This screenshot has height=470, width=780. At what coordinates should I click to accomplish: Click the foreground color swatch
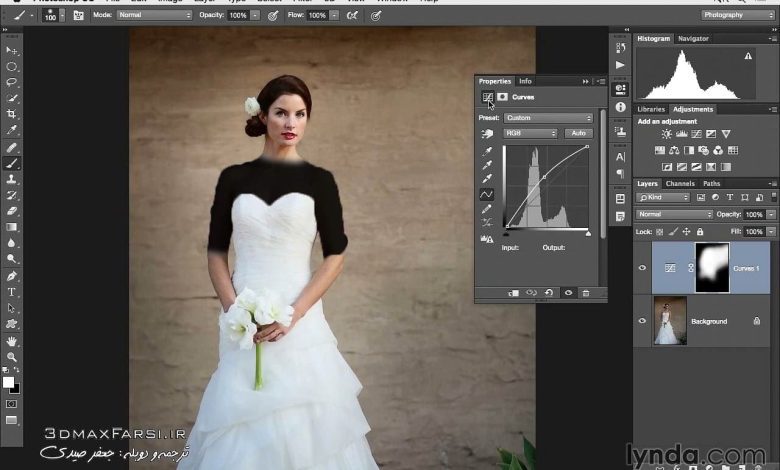click(9, 382)
